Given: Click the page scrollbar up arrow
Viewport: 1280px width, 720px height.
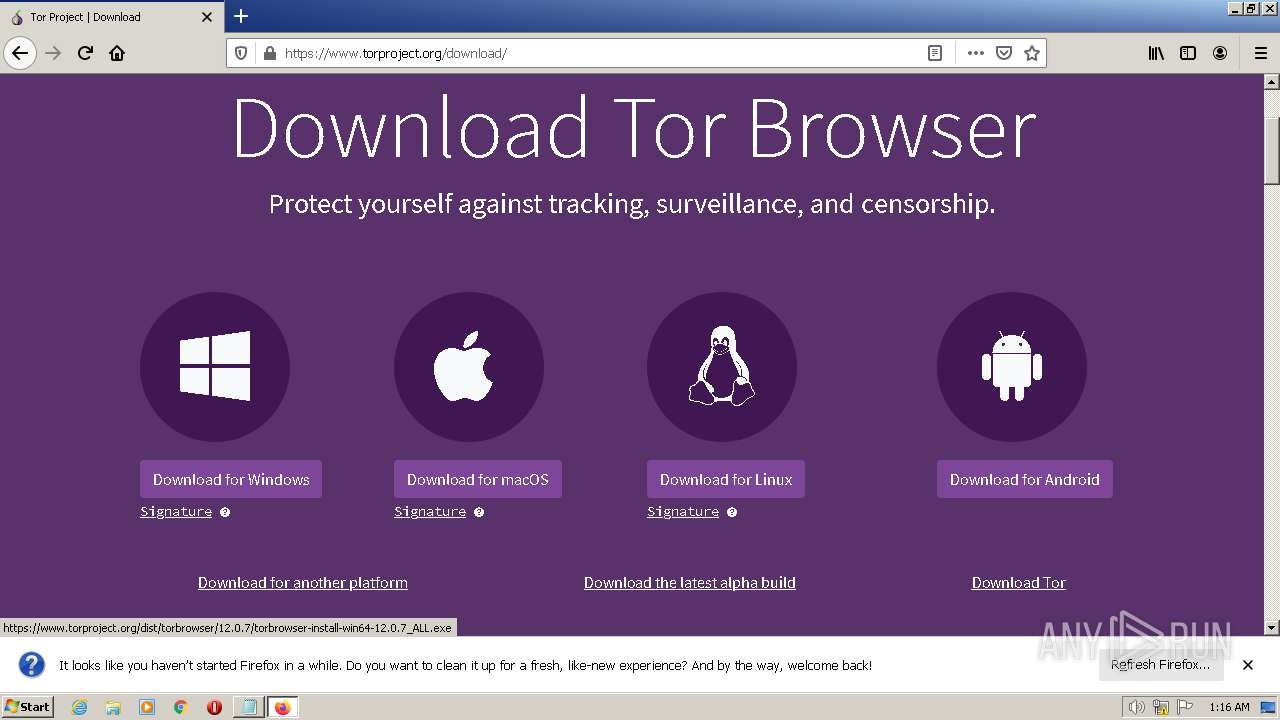Looking at the screenshot, I should (1271, 82).
